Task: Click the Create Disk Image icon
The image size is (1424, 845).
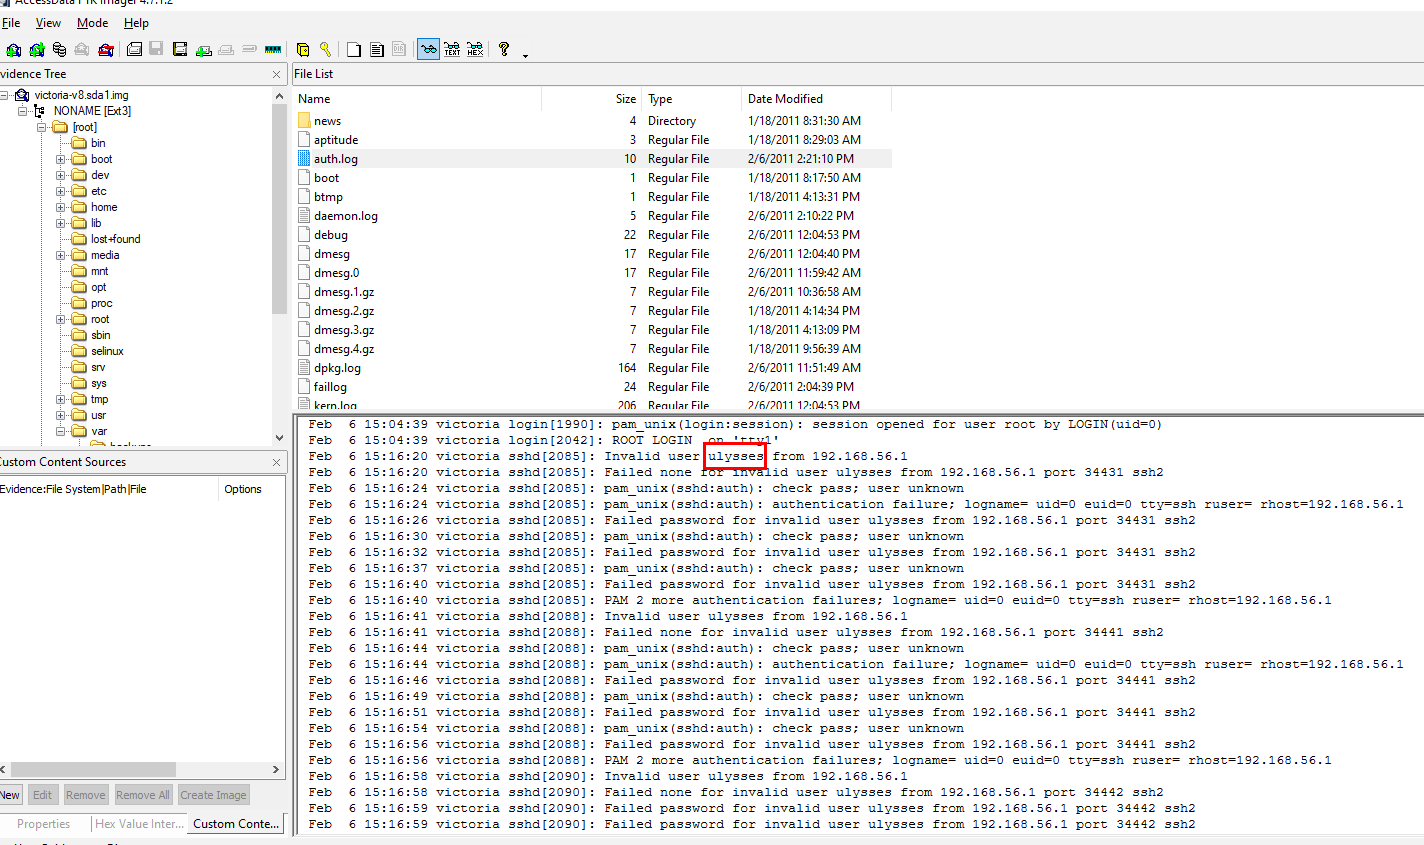Action: click(x=134, y=49)
